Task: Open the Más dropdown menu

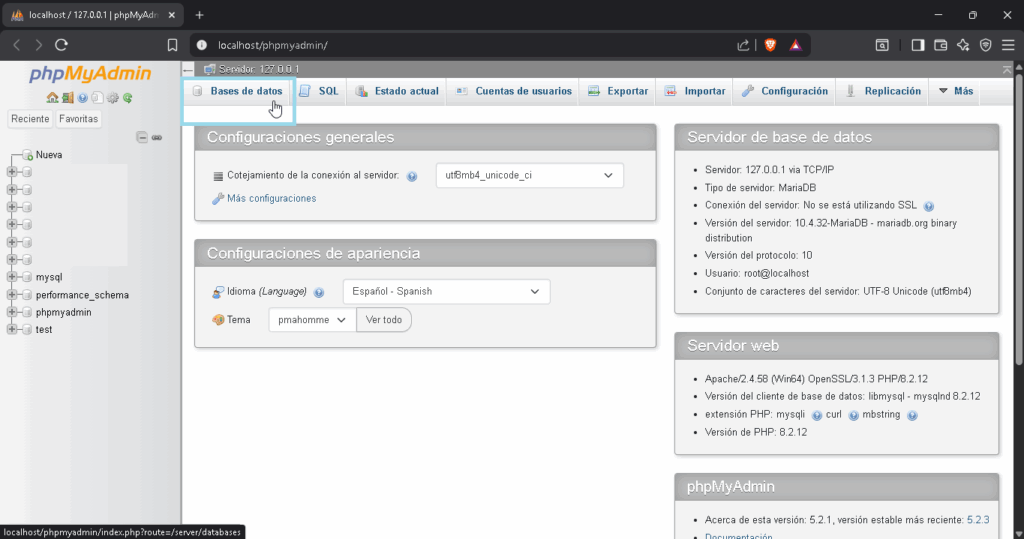Action: tap(956, 91)
